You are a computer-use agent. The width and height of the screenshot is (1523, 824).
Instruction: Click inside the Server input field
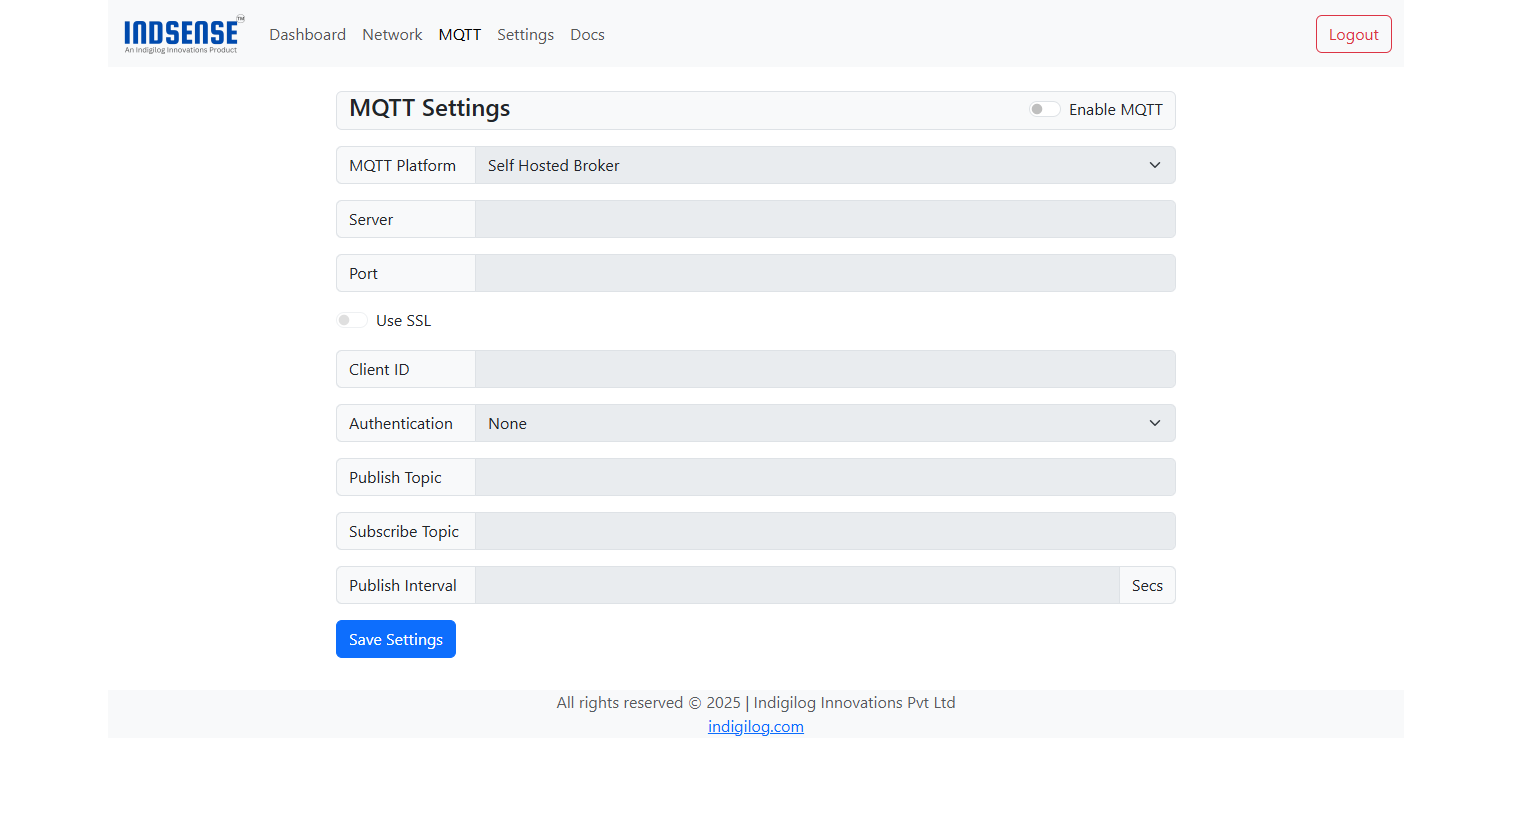[x=824, y=219]
